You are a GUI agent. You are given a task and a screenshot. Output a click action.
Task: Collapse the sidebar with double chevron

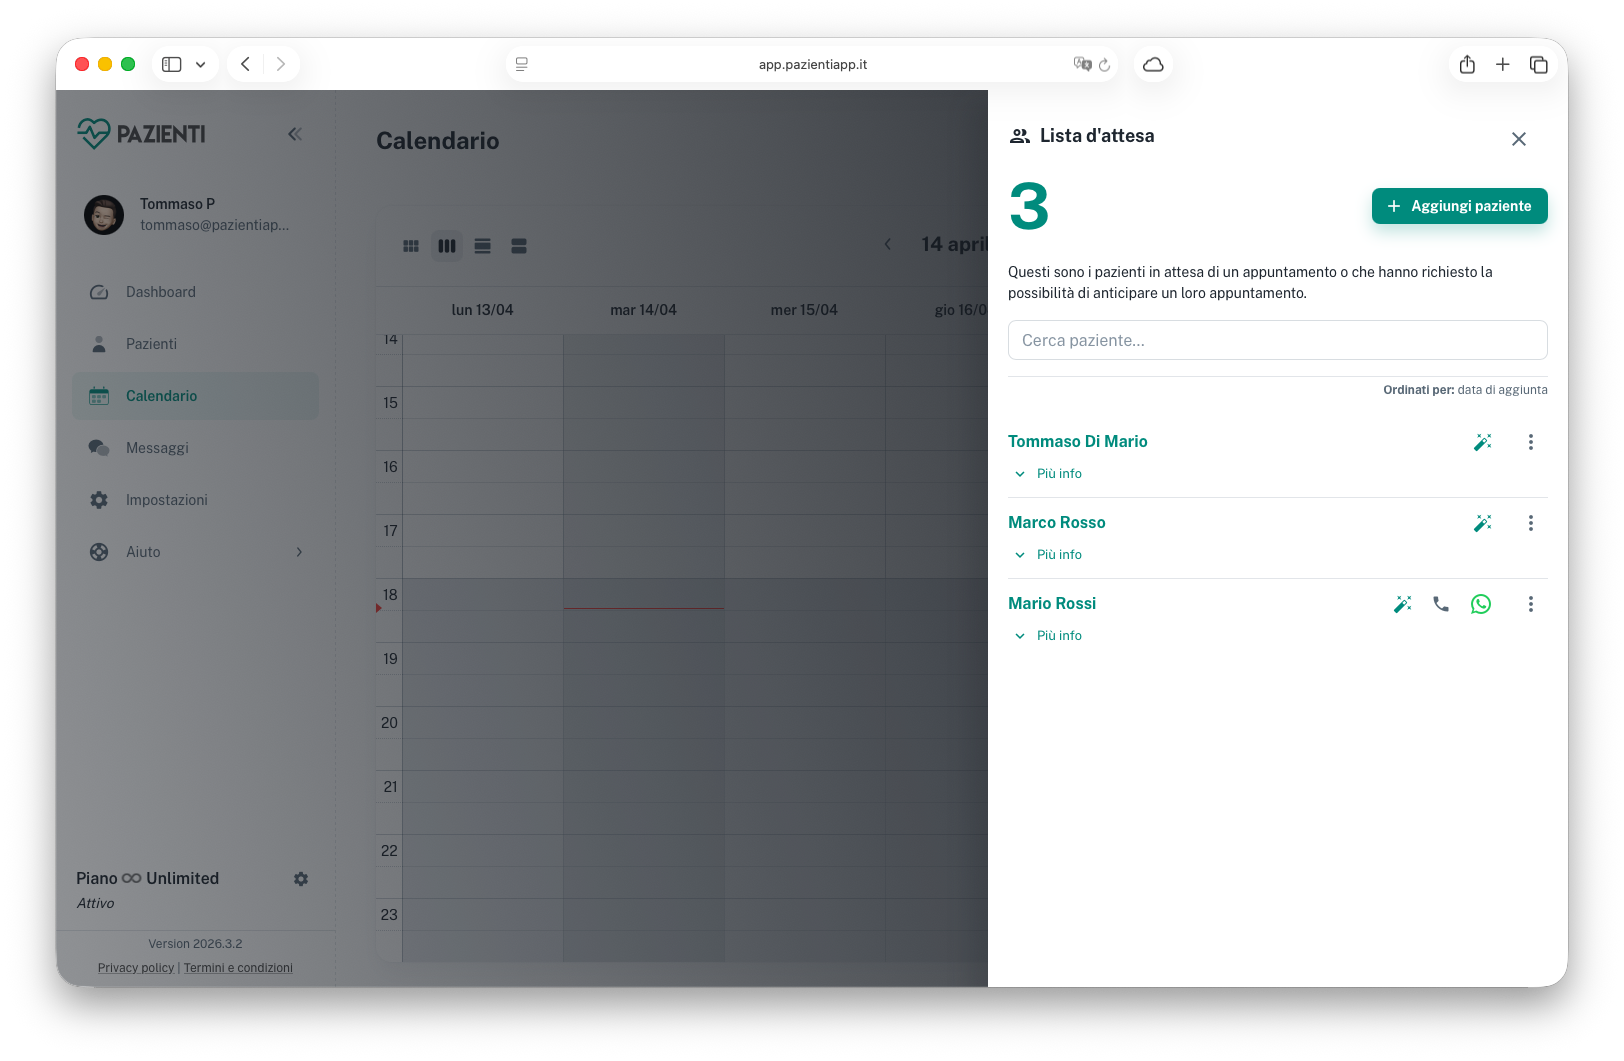(x=295, y=134)
